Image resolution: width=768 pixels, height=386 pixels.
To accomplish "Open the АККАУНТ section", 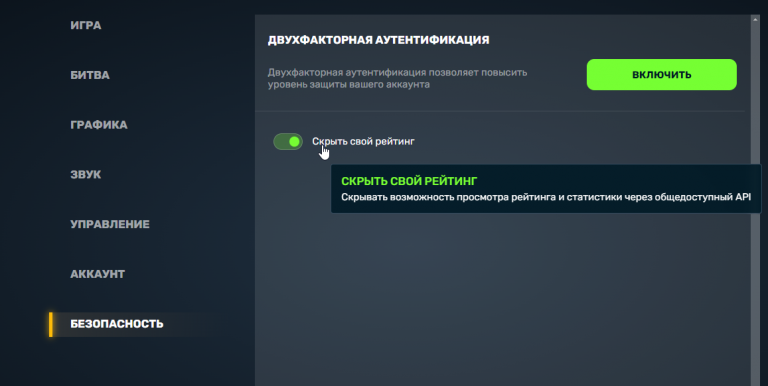I will (97, 274).
